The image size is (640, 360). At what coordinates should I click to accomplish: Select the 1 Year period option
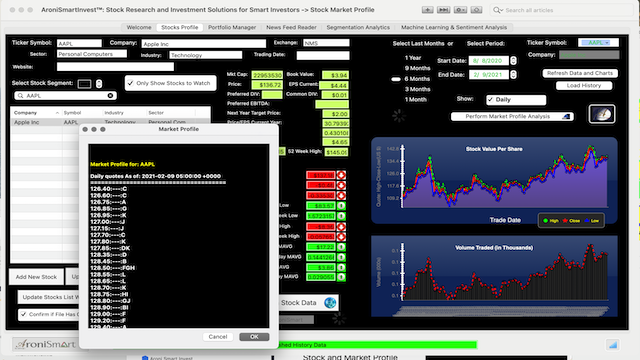[x=413, y=58]
